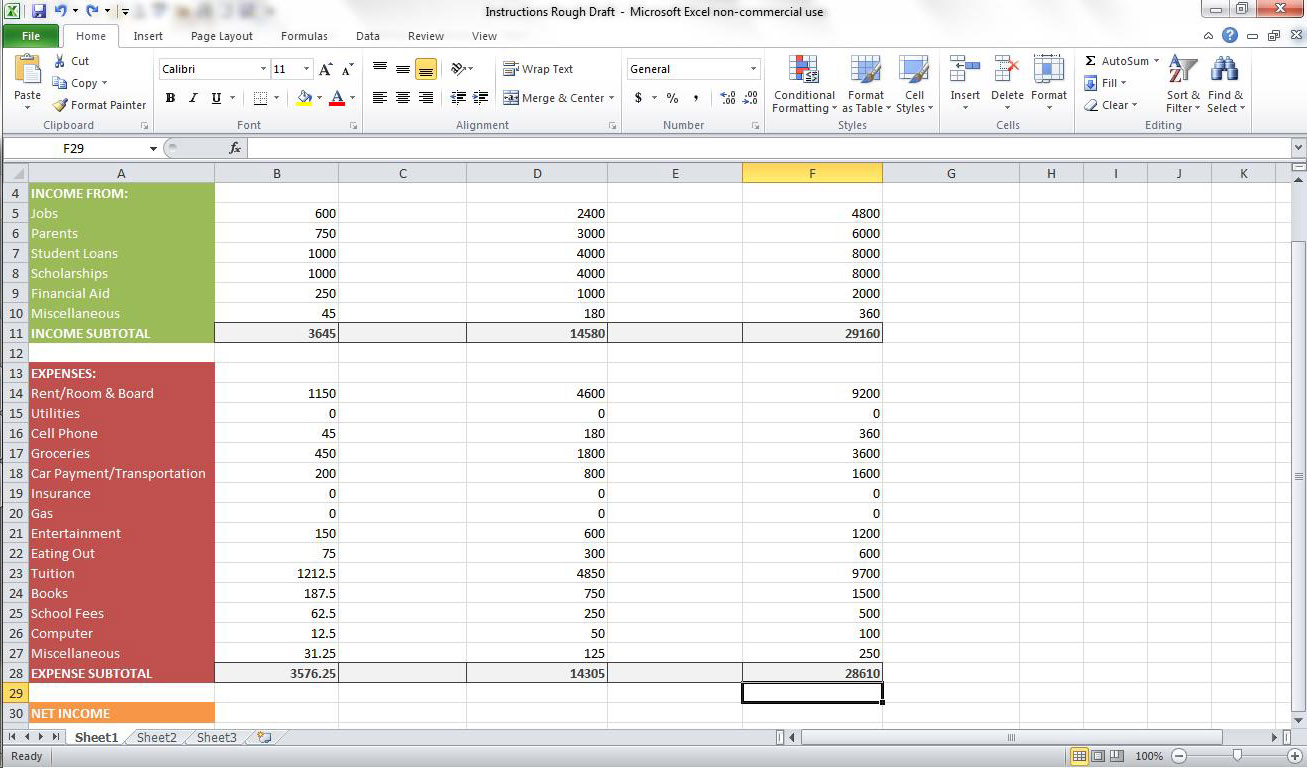Click the Undo arrow icon
This screenshot has width=1307, height=768.
click(61, 11)
